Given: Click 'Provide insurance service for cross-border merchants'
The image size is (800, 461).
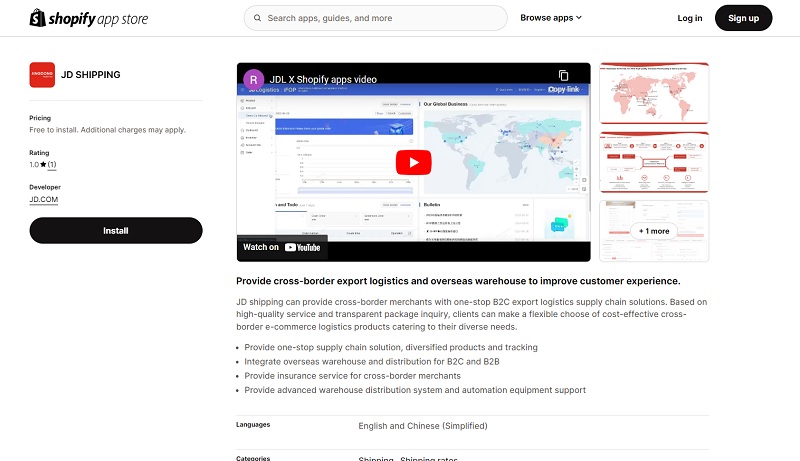Looking at the screenshot, I should (353, 376).
